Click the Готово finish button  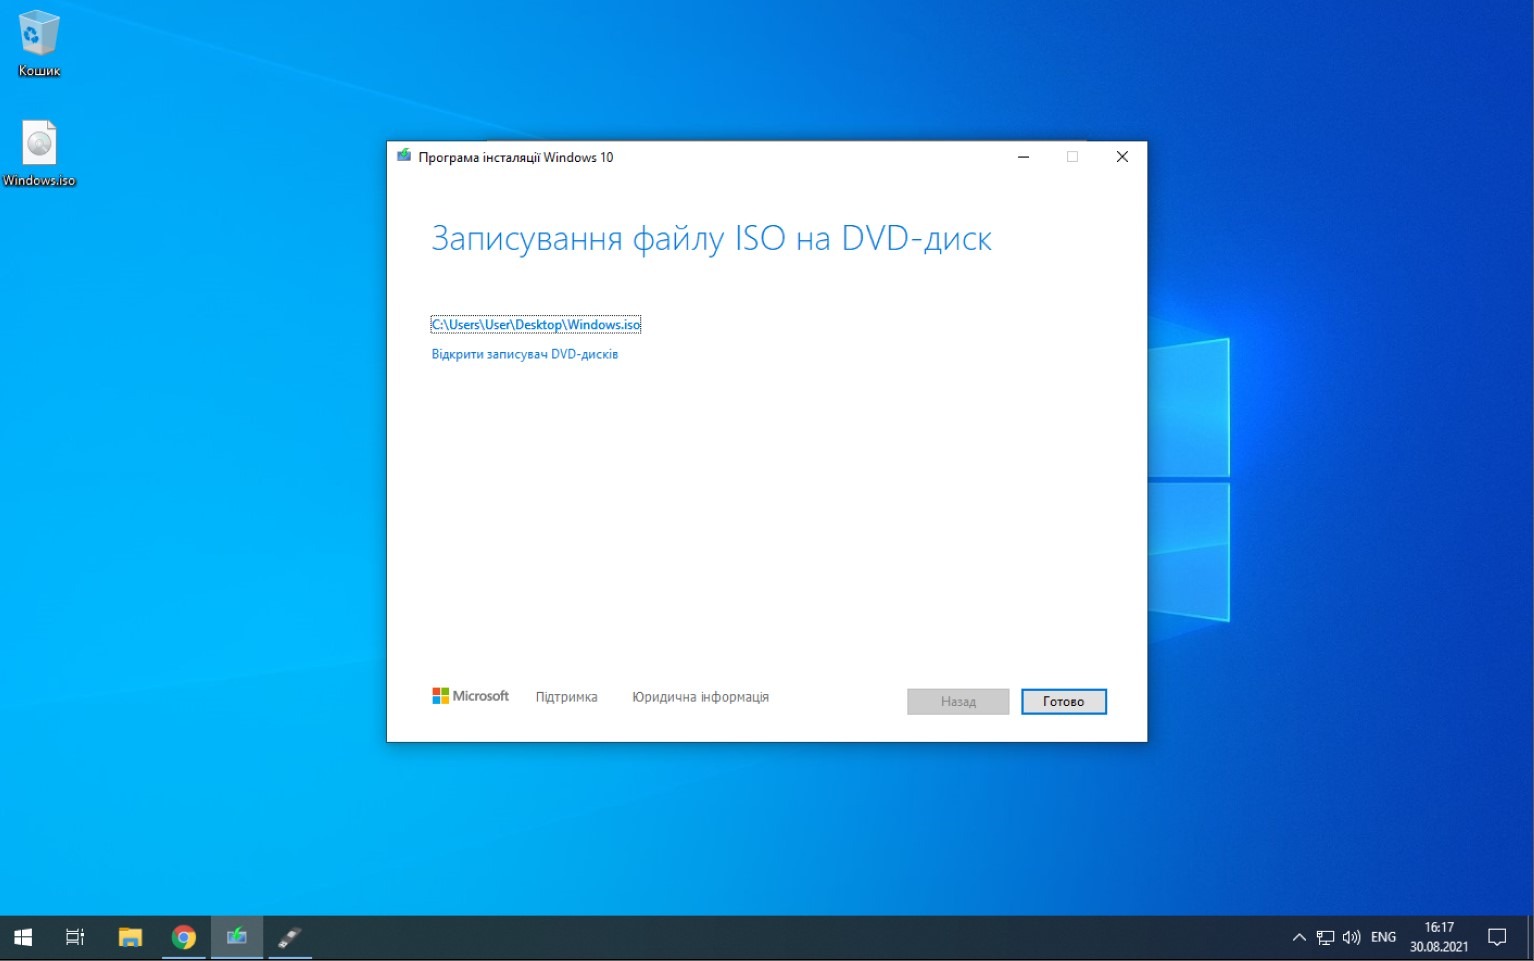[x=1064, y=702]
